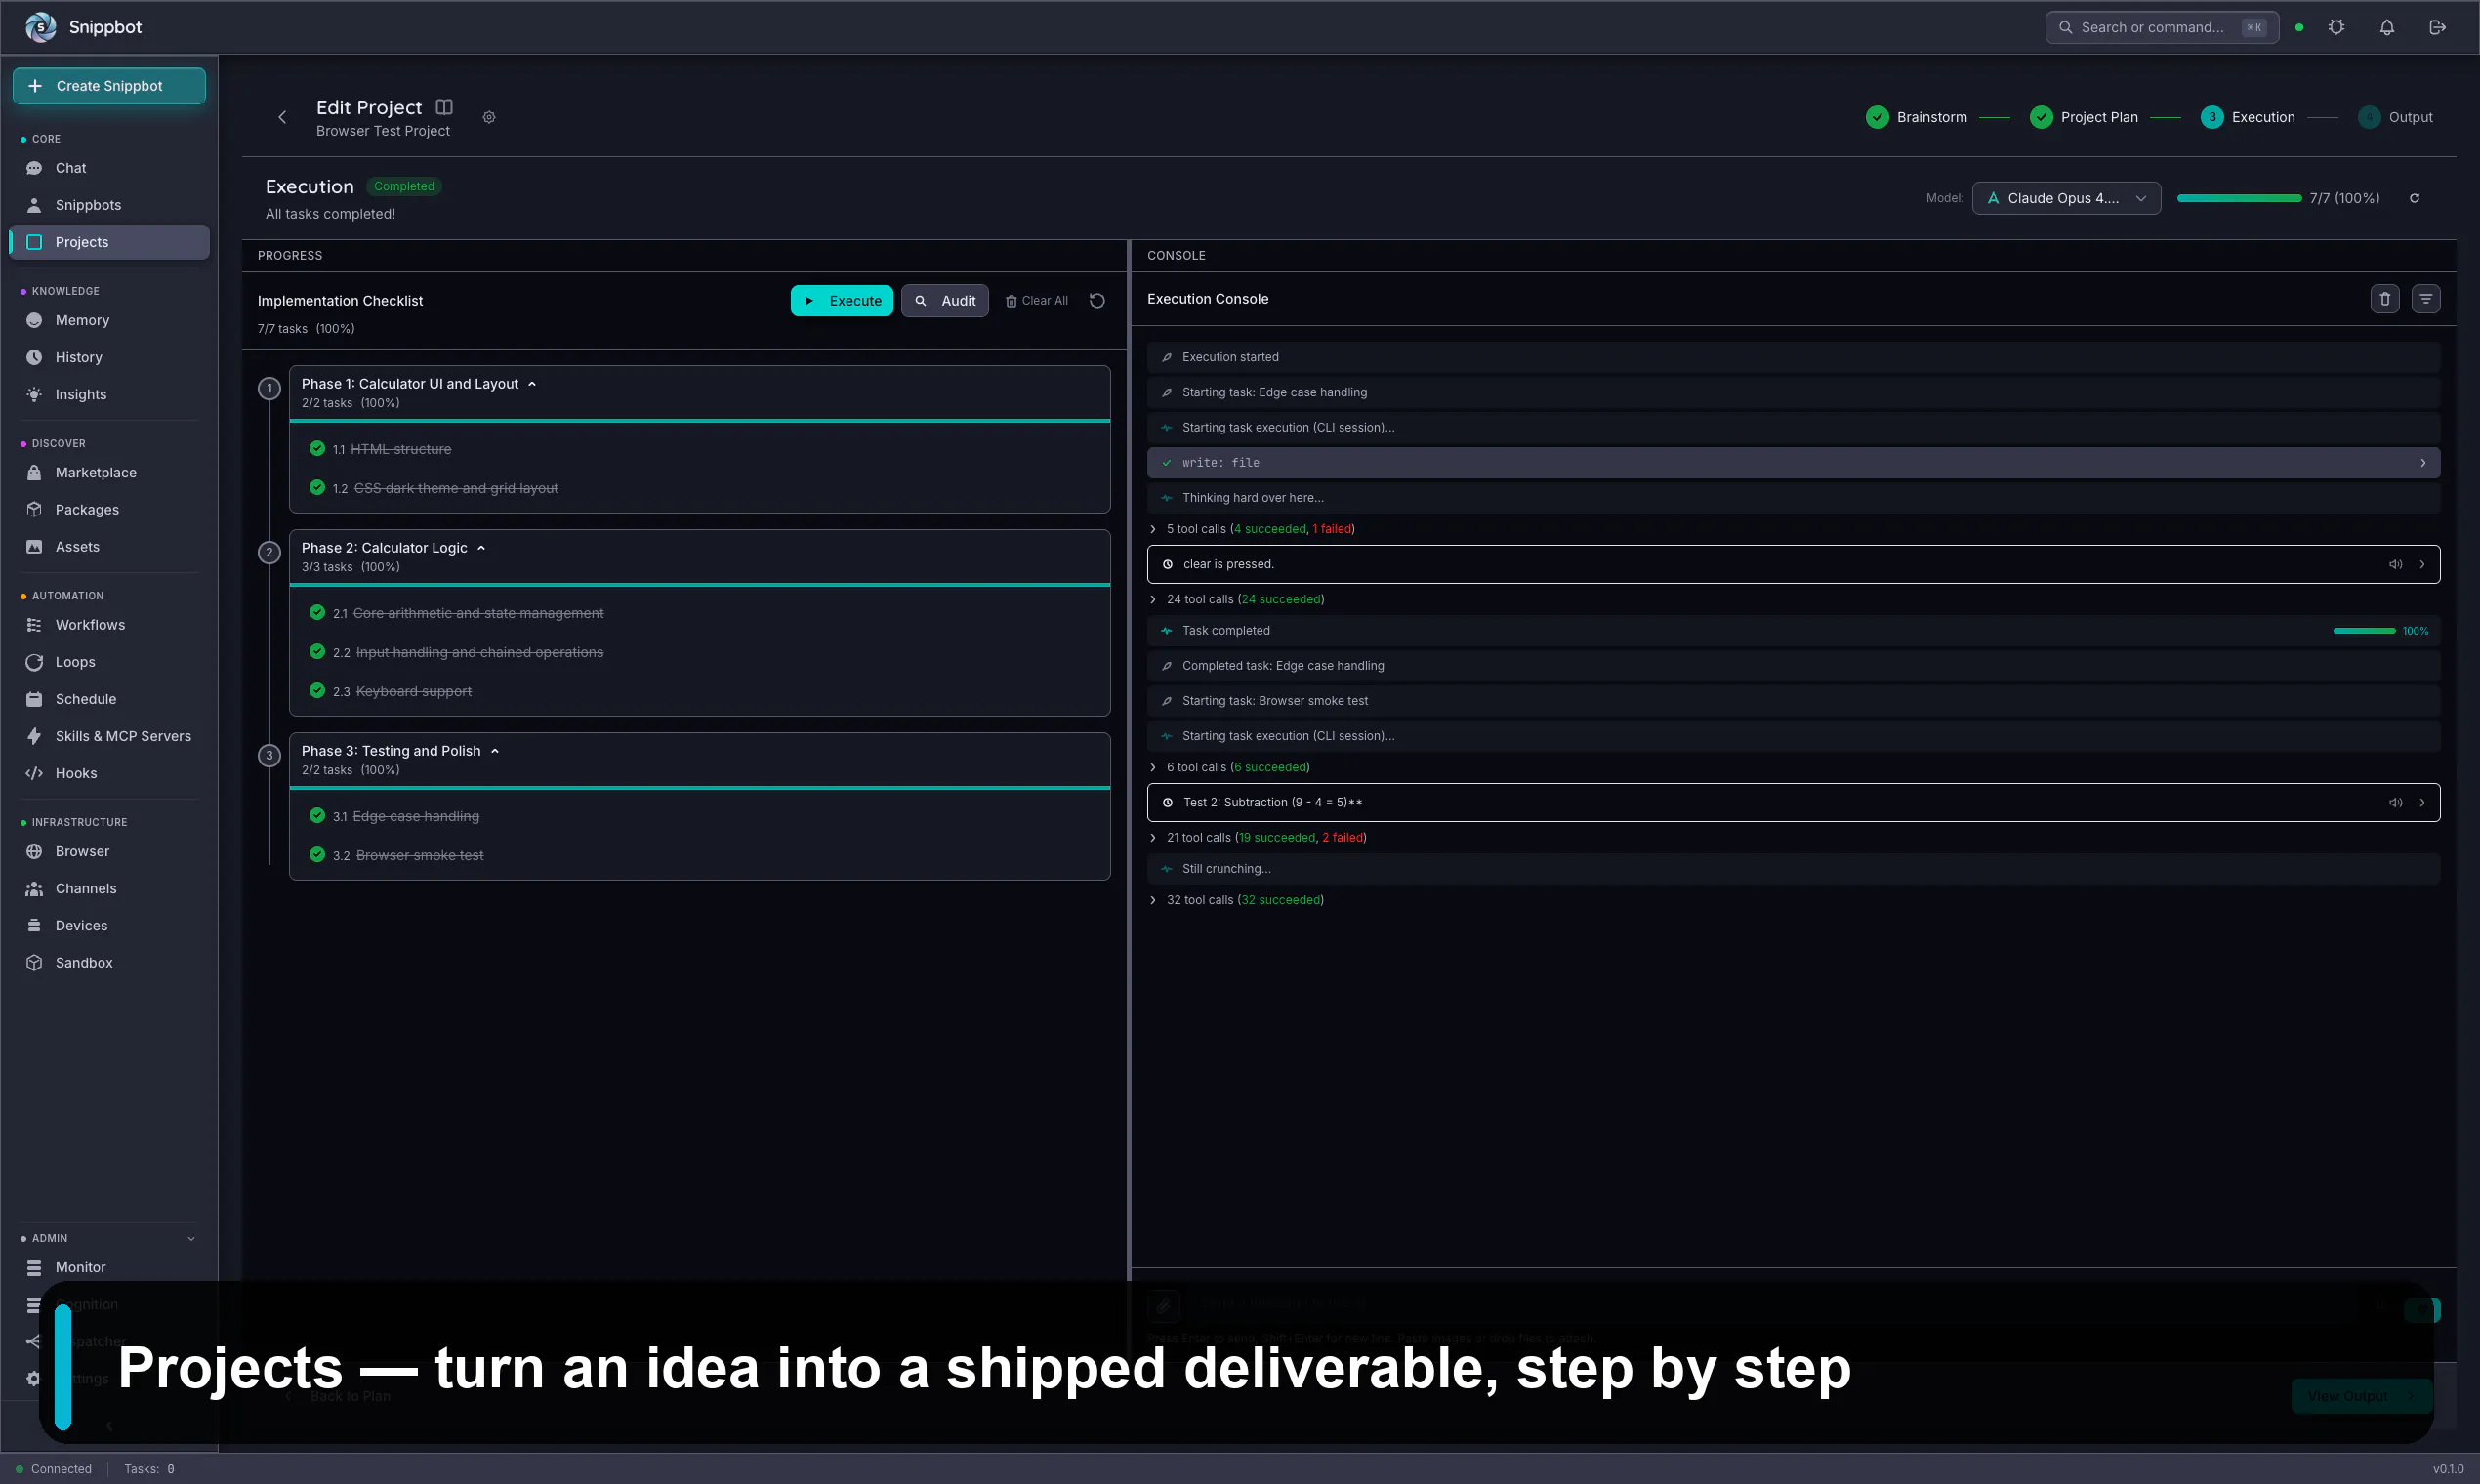Reset the checklist with circular arrow icon

click(1097, 300)
